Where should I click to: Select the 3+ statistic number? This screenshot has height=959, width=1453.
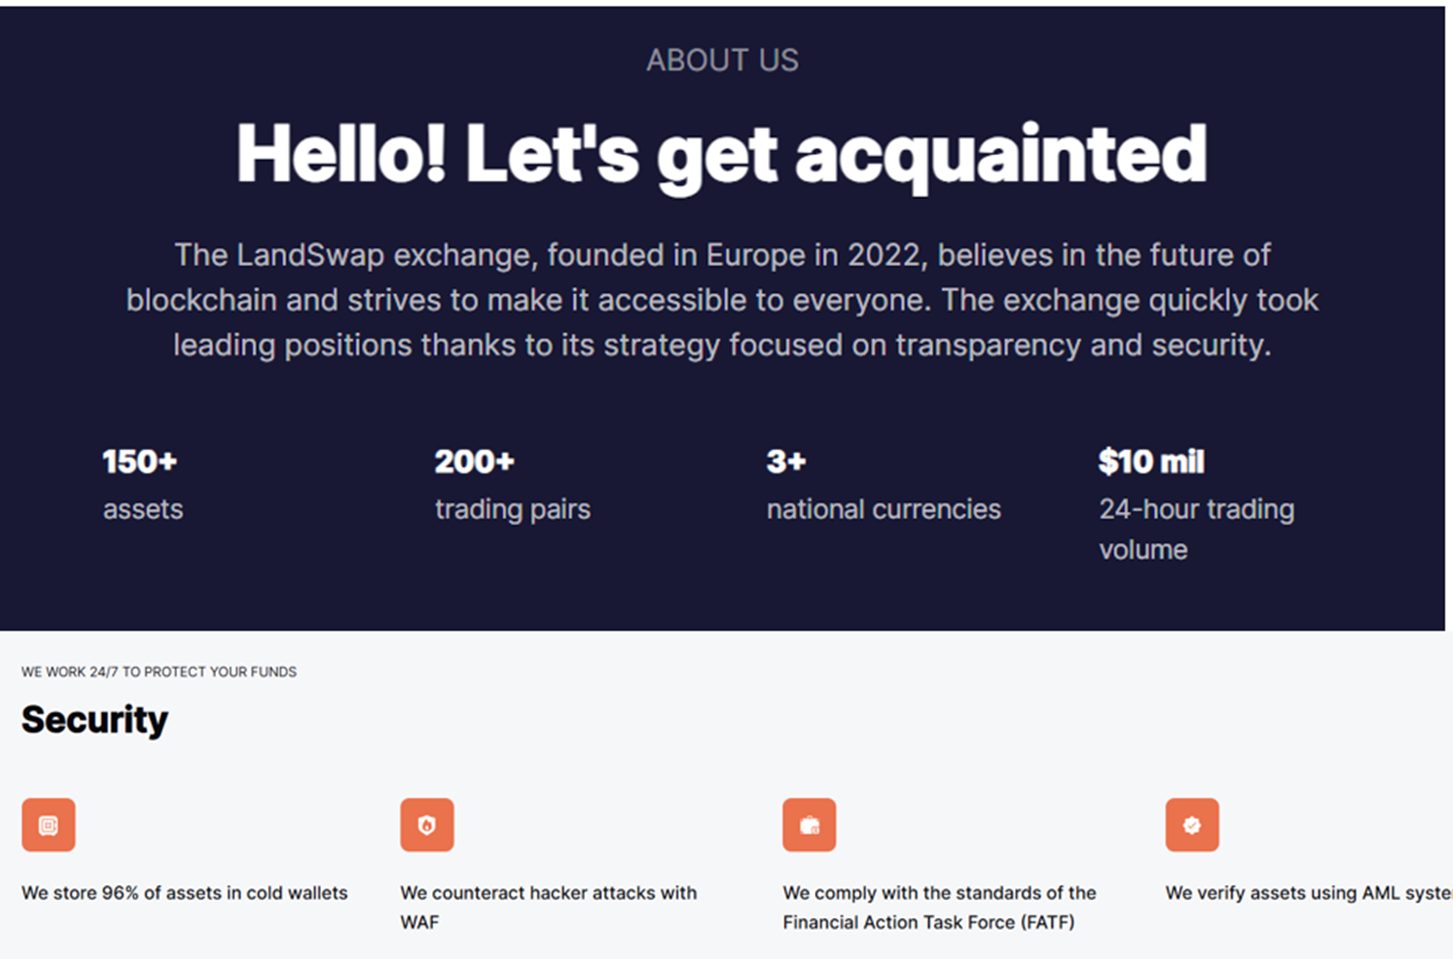pos(786,461)
